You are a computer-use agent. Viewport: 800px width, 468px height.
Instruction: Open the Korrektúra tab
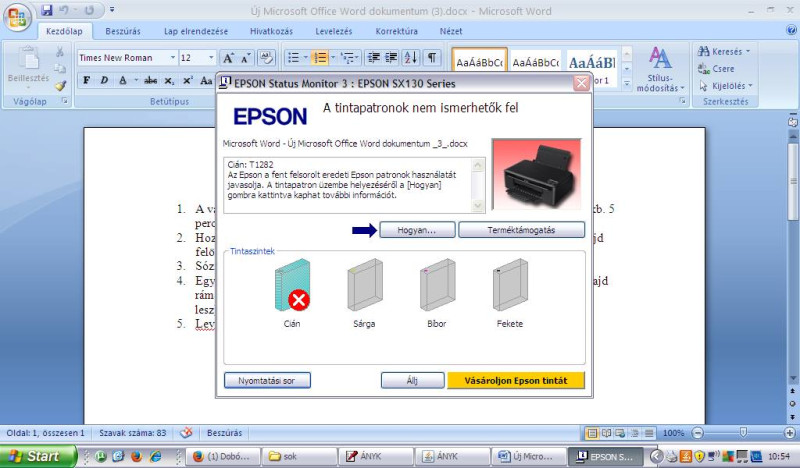(x=396, y=31)
